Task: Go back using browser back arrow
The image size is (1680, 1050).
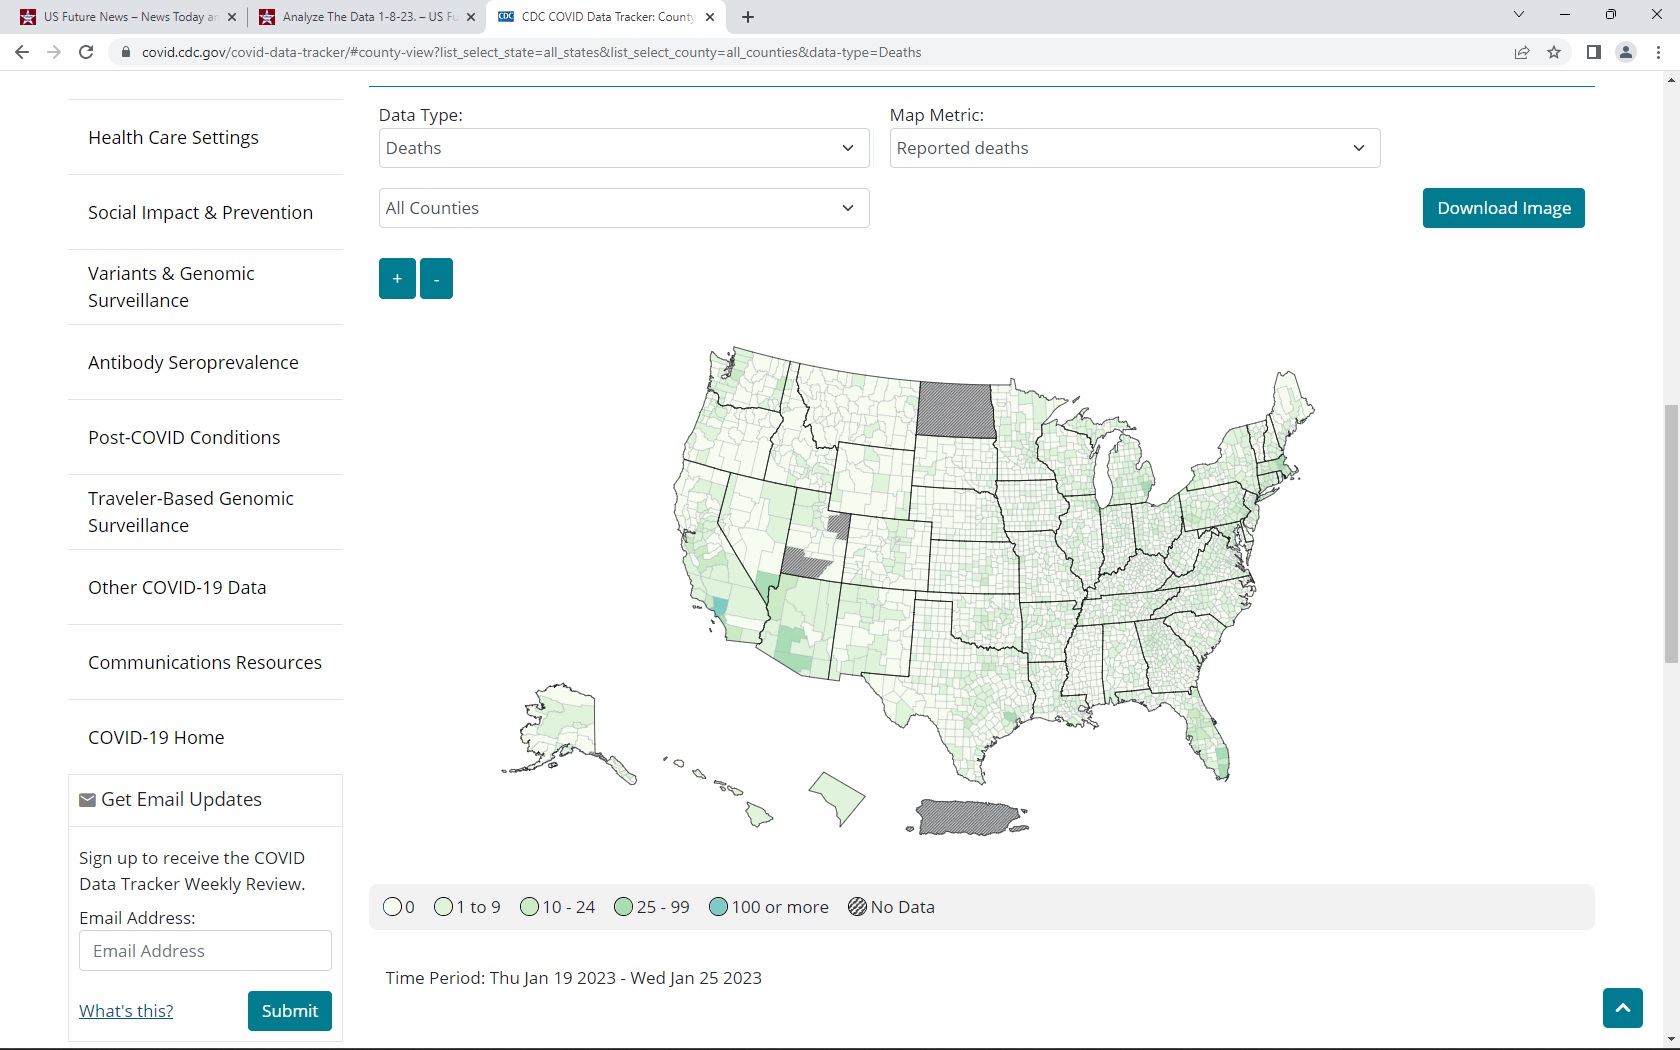Action: tap(22, 52)
